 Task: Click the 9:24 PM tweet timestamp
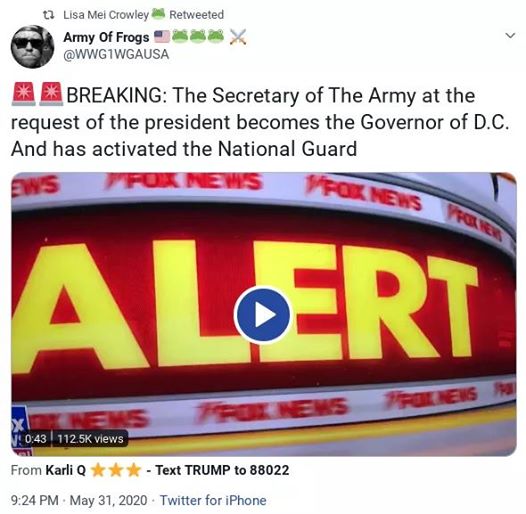pyautogui.click(x=35, y=500)
